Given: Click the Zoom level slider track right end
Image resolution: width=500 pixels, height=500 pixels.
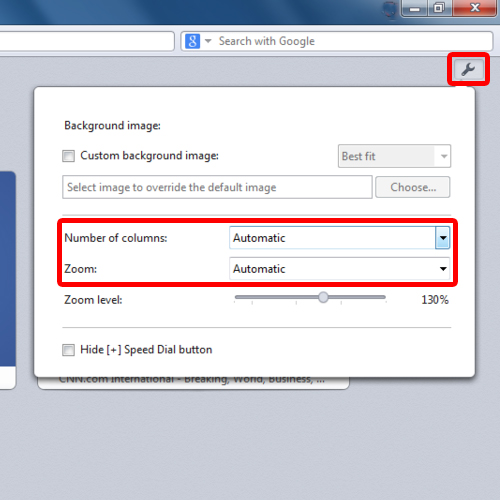Looking at the screenshot, I should click(383, 297).
